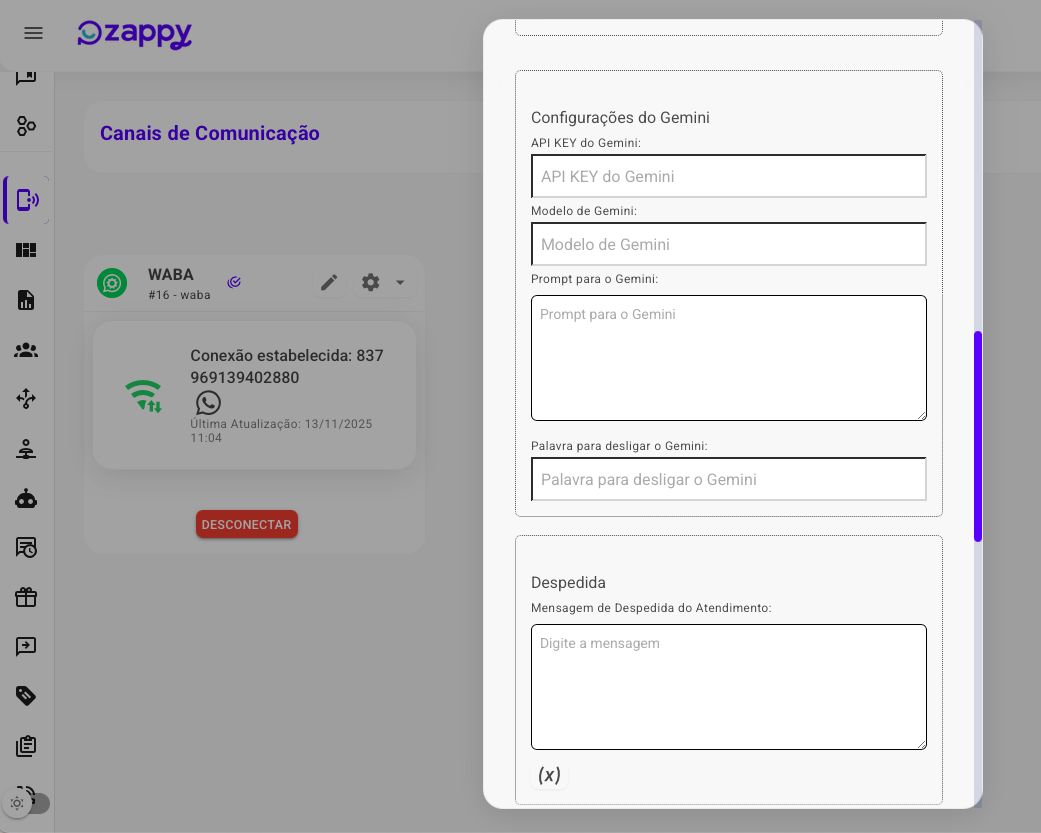The image size is (1041, 833).
Task: Open the gift icon in sidebar
Action: [26, 597]
